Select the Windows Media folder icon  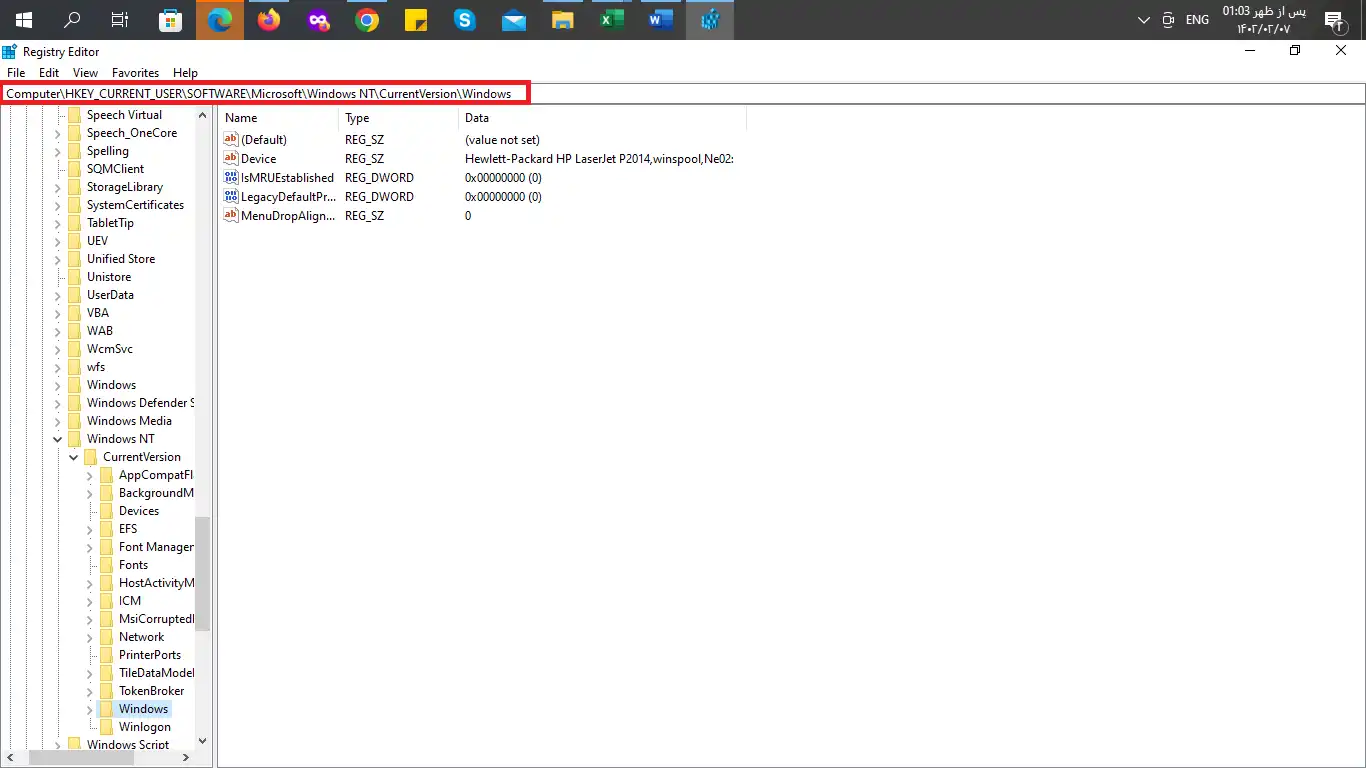click(74, 421)
